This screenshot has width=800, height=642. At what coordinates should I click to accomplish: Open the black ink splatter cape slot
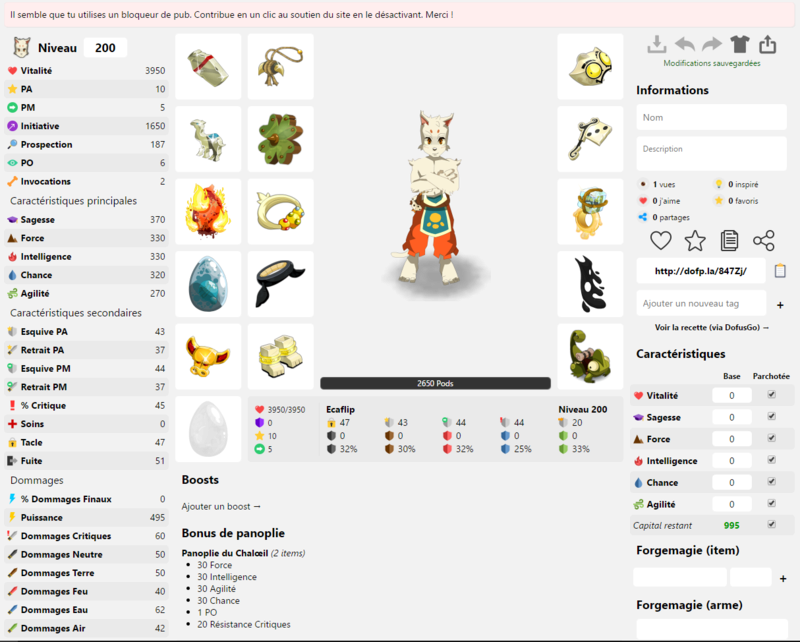tap(590, 284)
